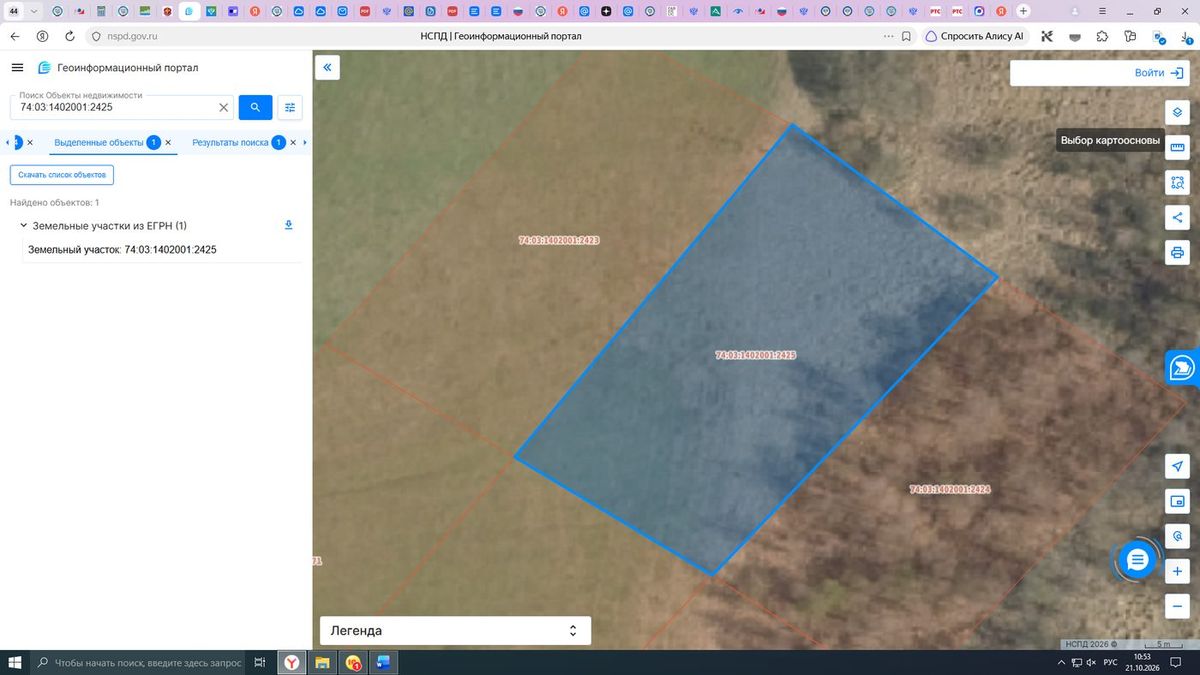
Task: Close the Выделенные объекты tab
Action: coord(168,143)
